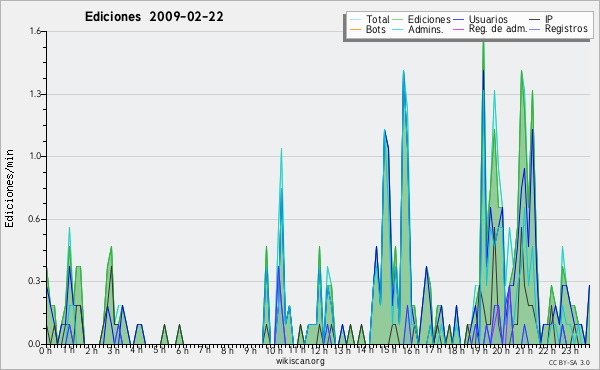Click the y-axis value 1.0
The height and width of the screenshot is (370, 600).
click(x=35, y=156)
